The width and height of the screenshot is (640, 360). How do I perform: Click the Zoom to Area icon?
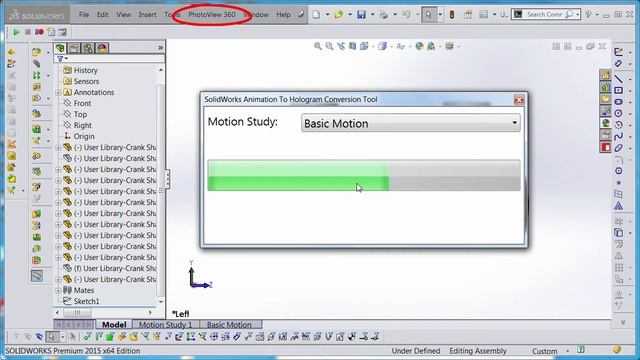click(x=329, y=47)
